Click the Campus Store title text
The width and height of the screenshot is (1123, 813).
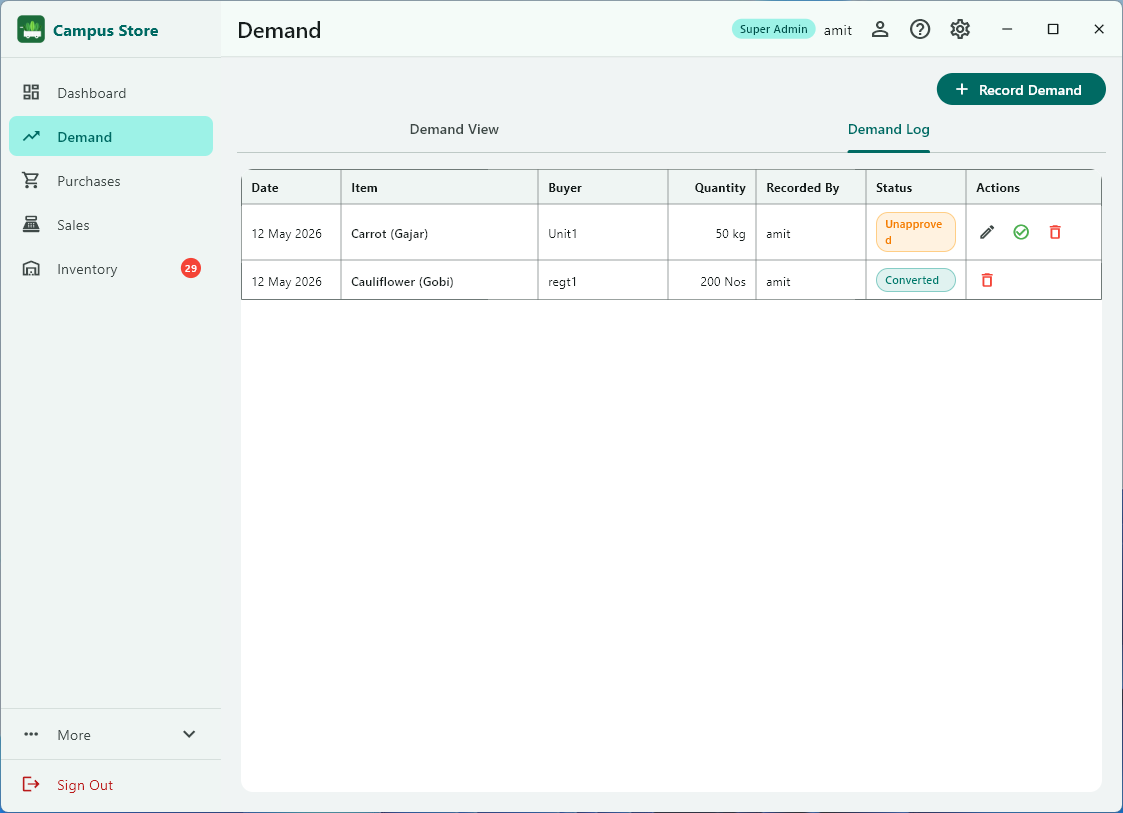(x=105, y=31)
